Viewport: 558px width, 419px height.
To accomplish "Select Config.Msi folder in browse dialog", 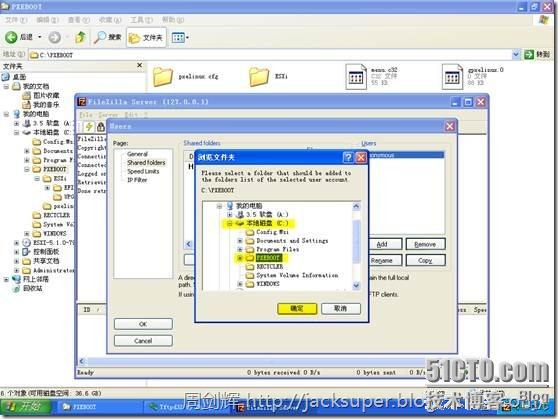I will [x=272, y=232].
